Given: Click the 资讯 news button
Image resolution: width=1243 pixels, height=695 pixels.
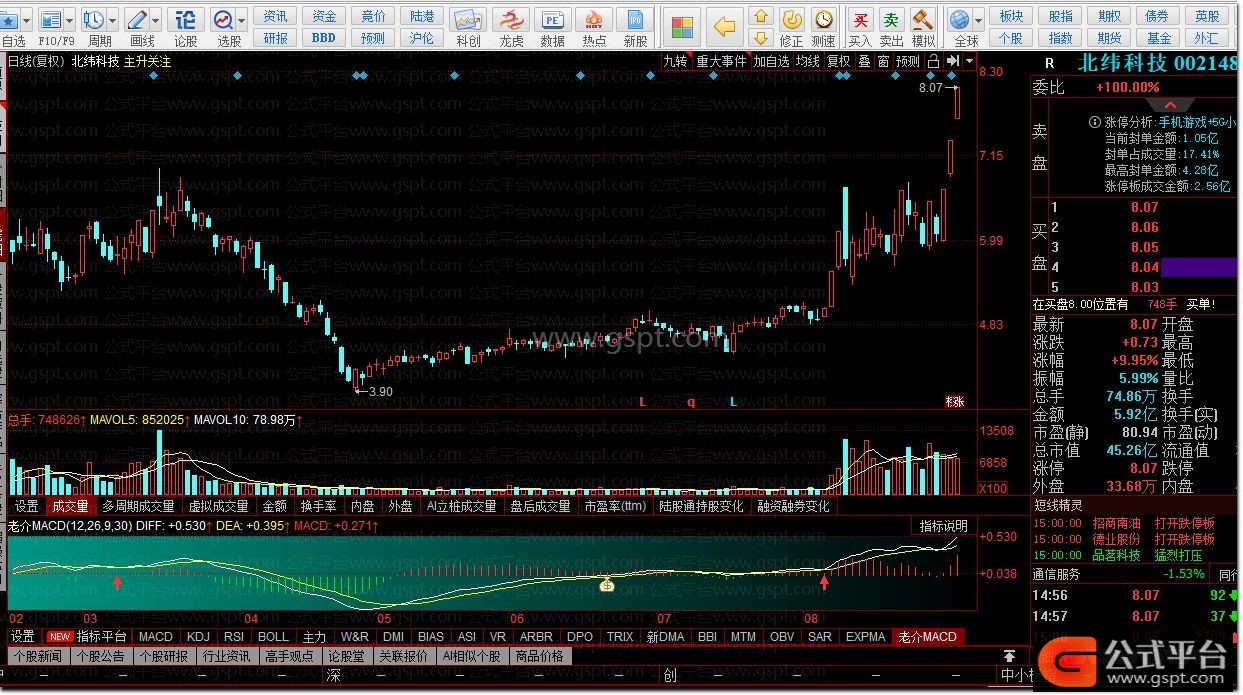Looking at the screenshot, I should pyautogui.click(x=276, y=16).
